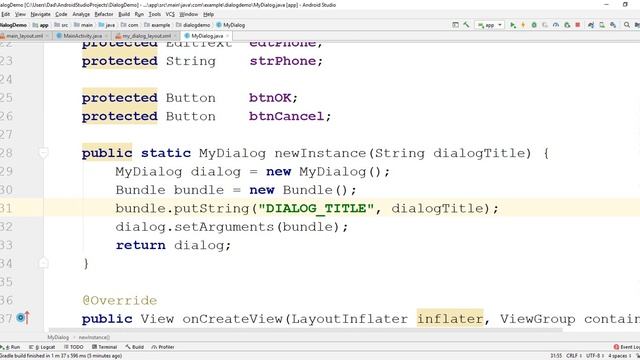Click the 4 spaces indent selector
Viewport: 640px width, 360px height.
(620, 356)
